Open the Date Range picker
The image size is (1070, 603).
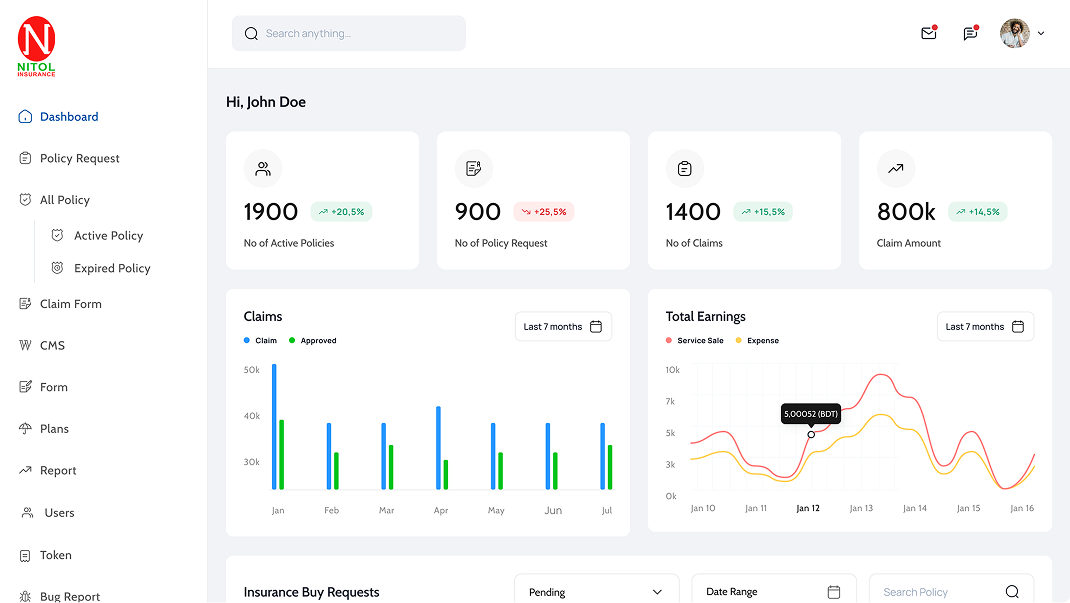coord(773,591)
